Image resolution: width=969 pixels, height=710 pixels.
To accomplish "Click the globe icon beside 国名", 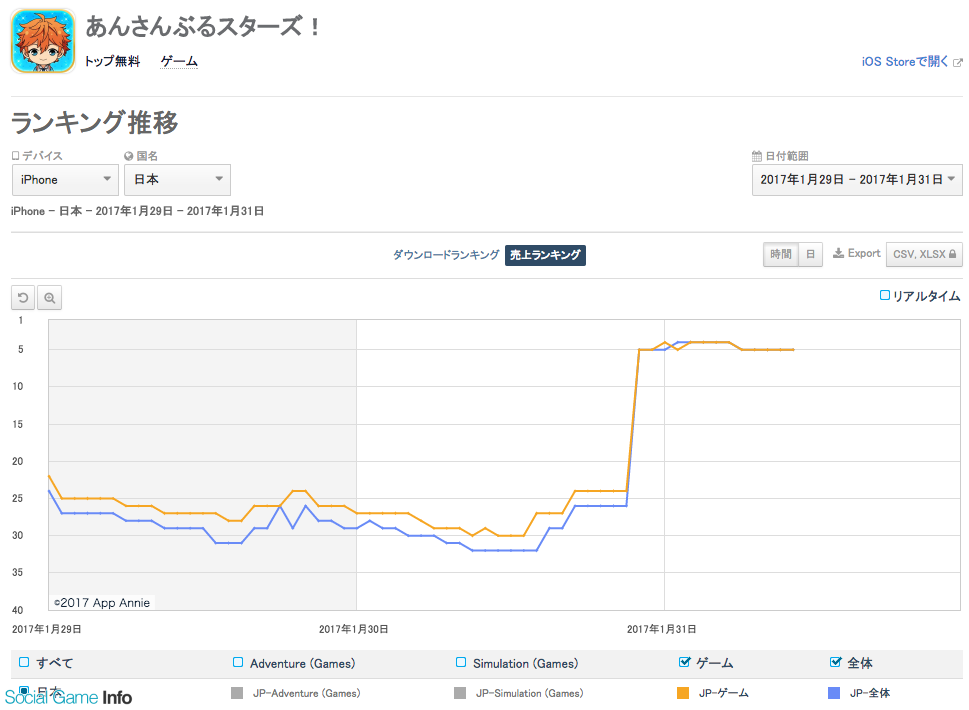I will pos(129,156).
